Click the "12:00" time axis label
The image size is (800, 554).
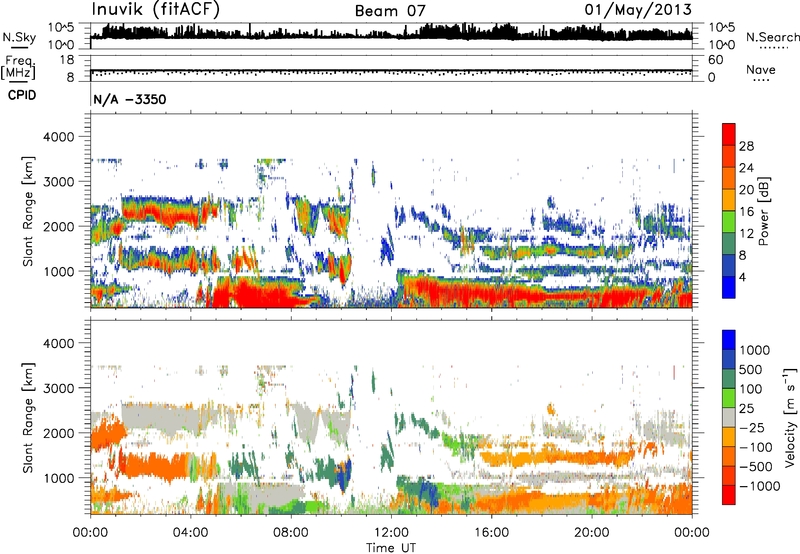(391, 533)
